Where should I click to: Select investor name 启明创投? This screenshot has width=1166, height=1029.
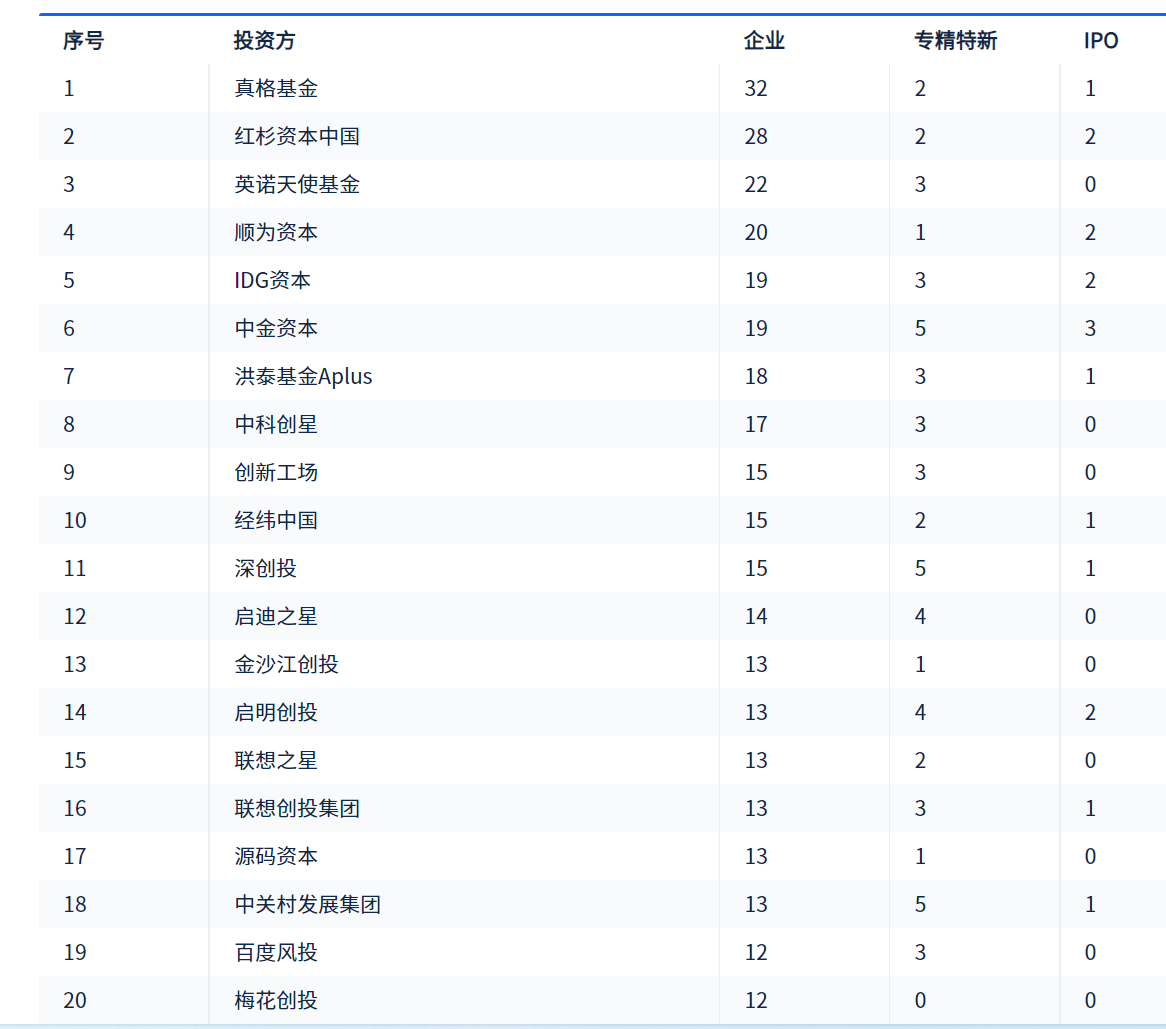(x=276, y=712)
